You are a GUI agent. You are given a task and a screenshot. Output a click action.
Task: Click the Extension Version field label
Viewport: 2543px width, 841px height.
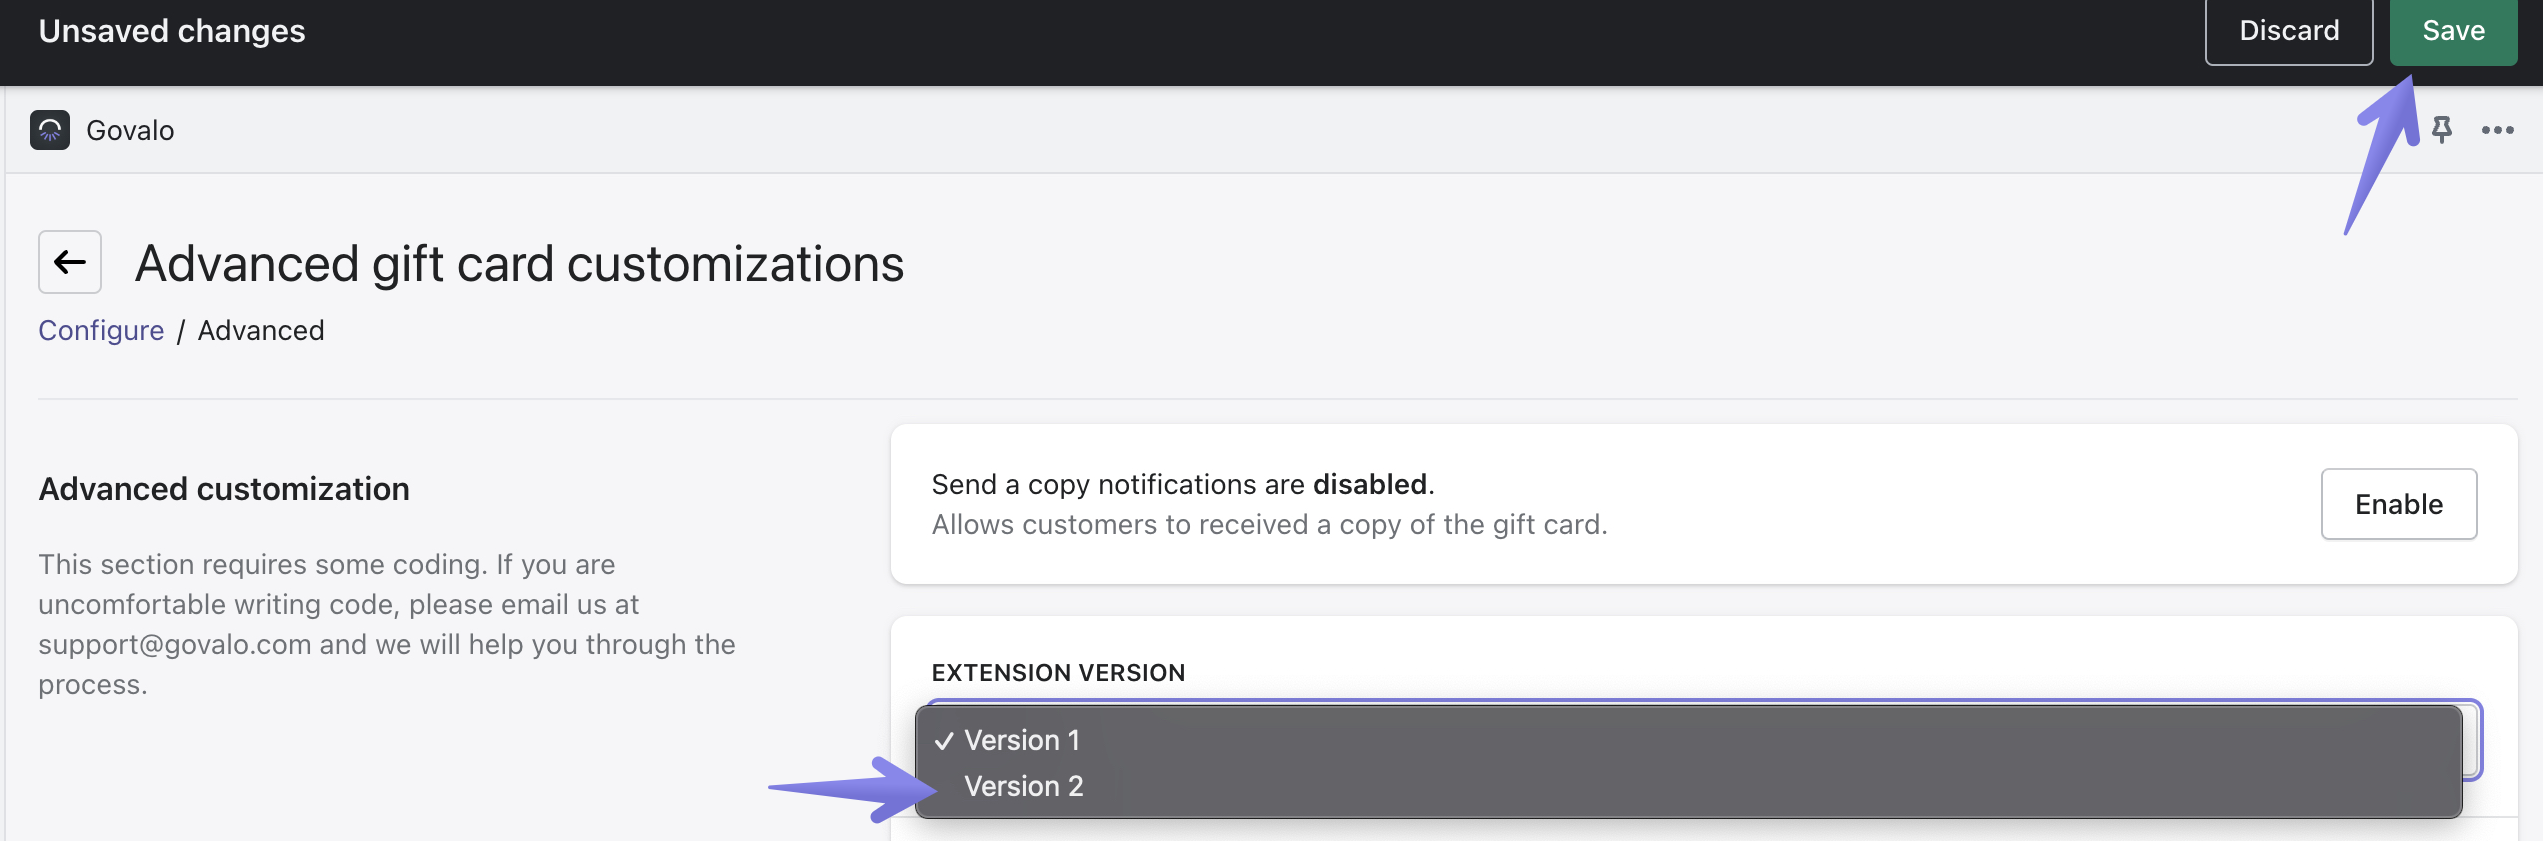pos(1058,673)
